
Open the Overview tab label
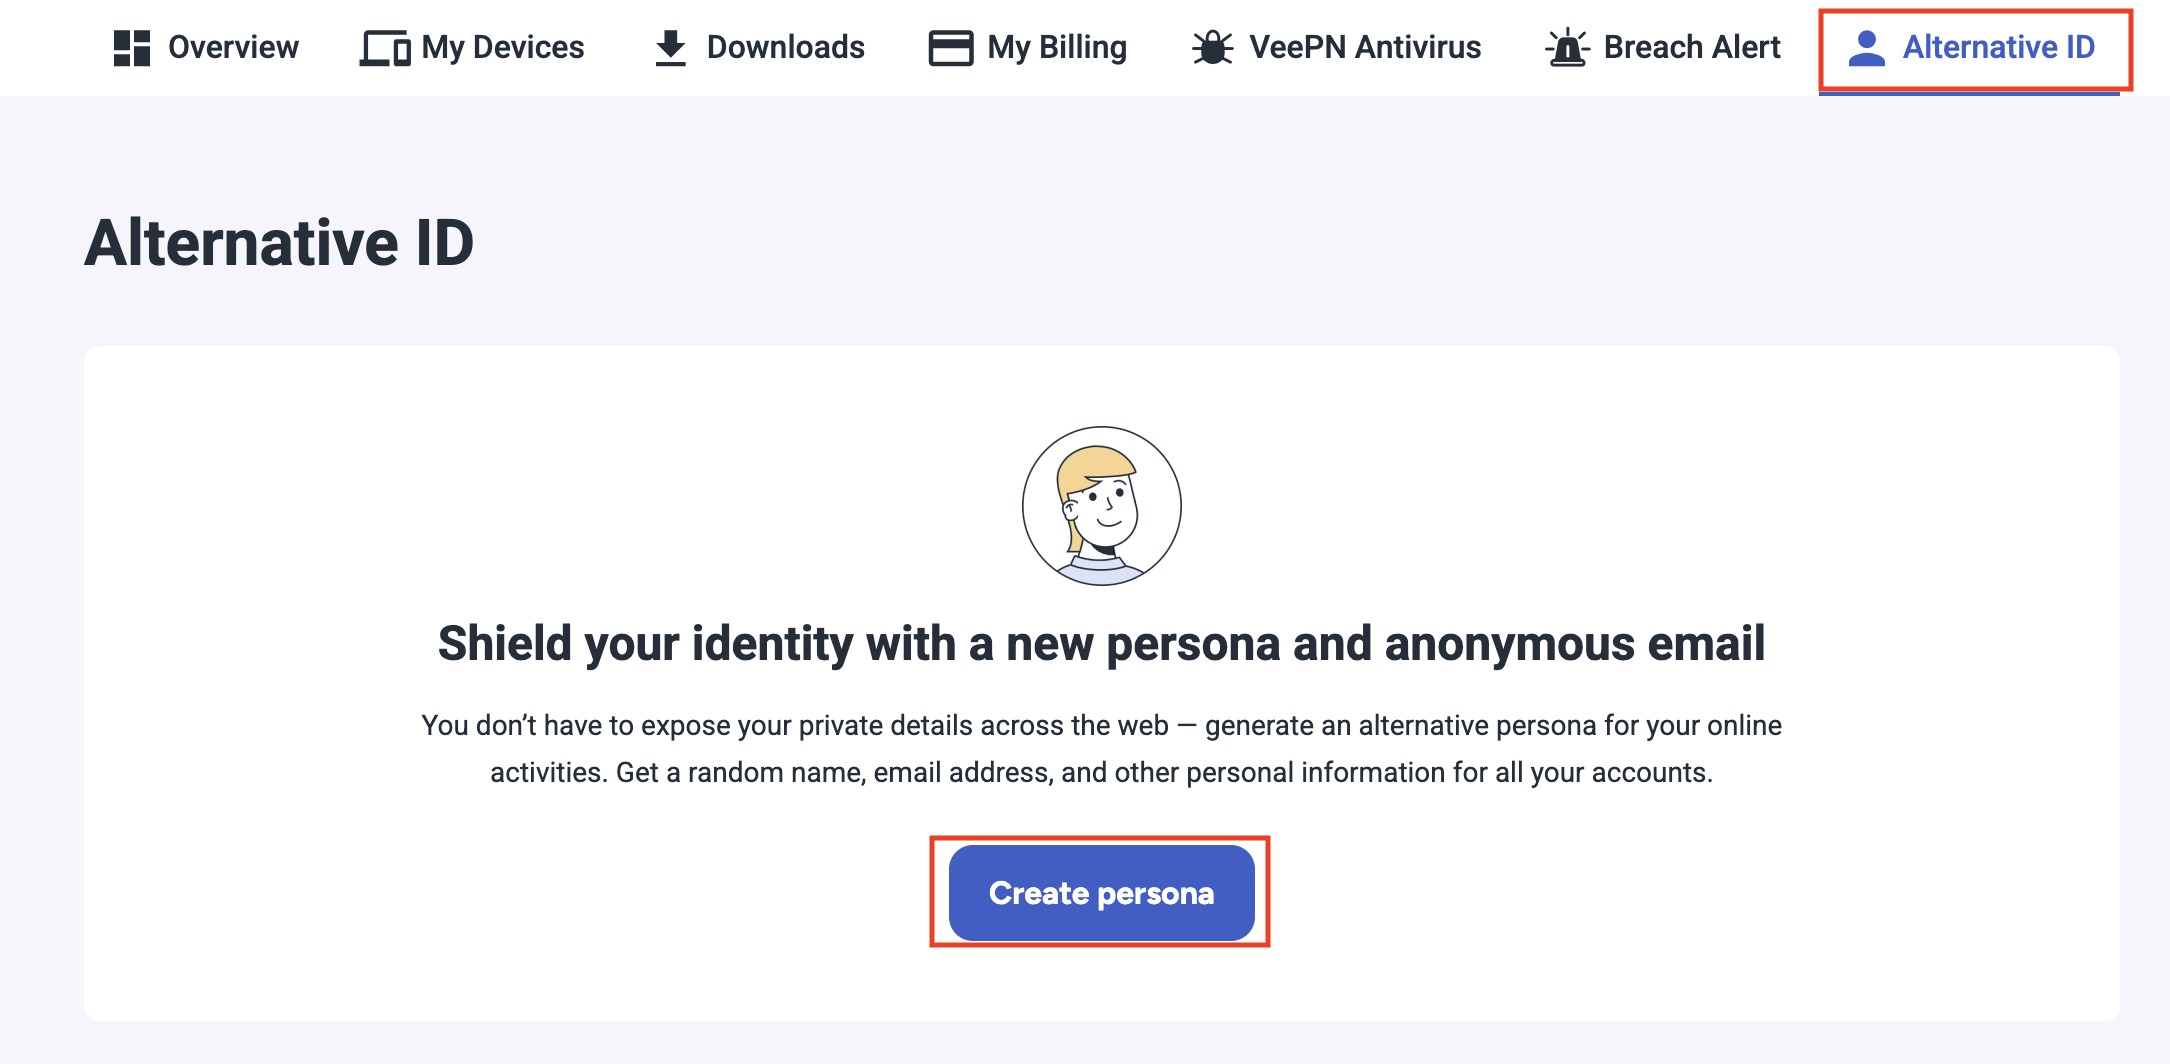pyautogui.click(x=233, y=47)
